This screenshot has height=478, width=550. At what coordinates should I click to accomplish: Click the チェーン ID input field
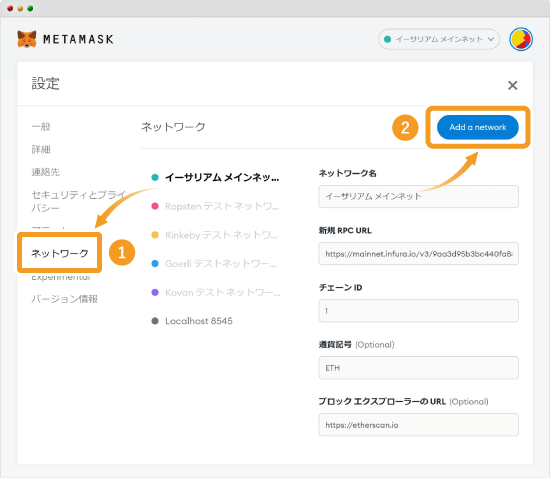point(418,311)
